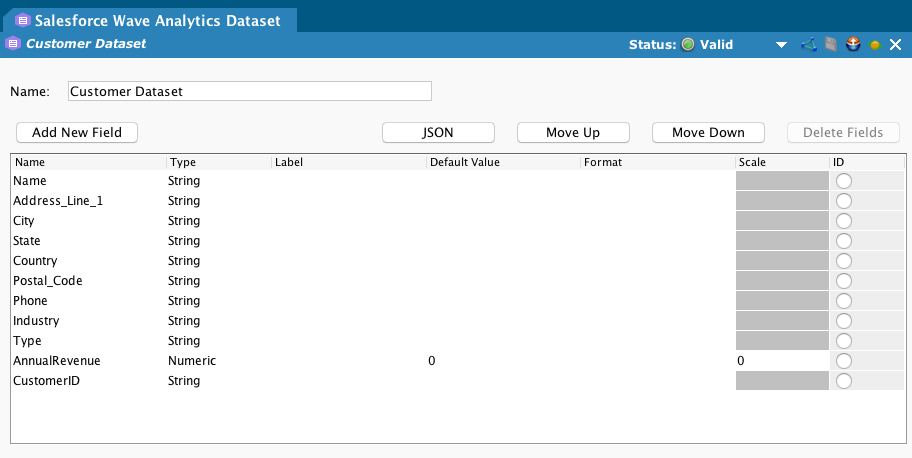
Task: Click the upload arrow globe icon
Action: tap(853, 45)
